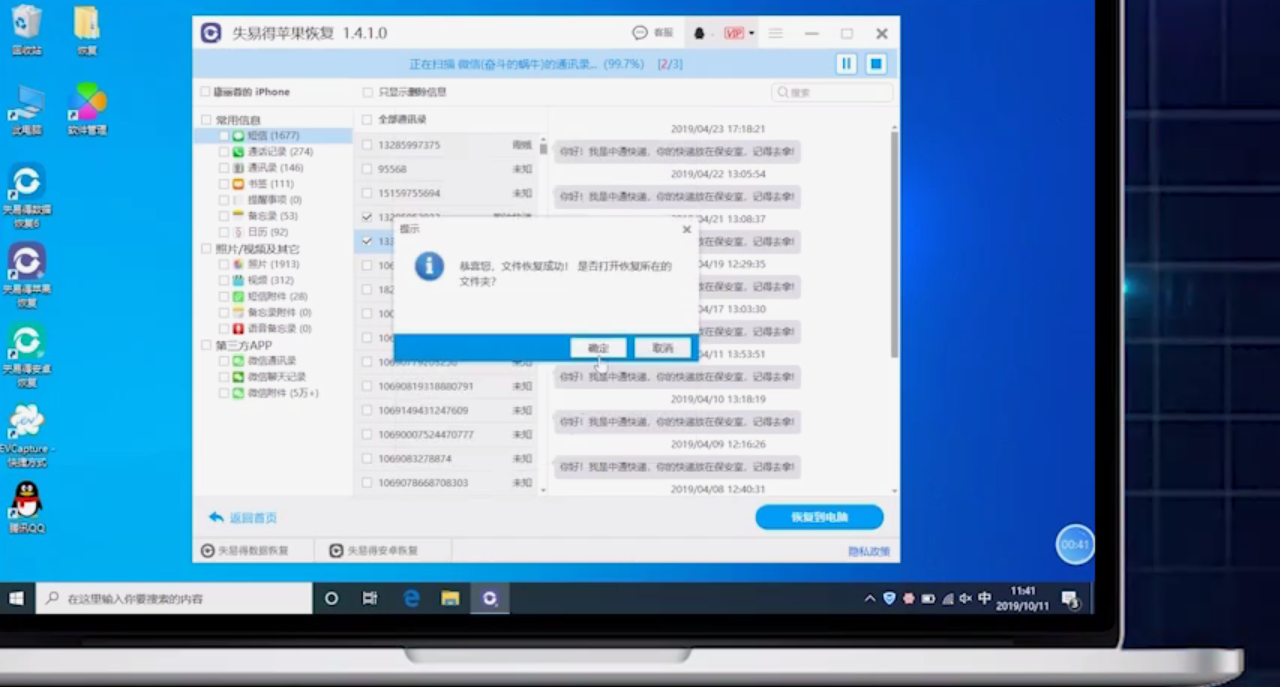The width and height of the screenshot is (1280, 687).
Task: Open 通讯录 (146) category
Action: point(275,168)
